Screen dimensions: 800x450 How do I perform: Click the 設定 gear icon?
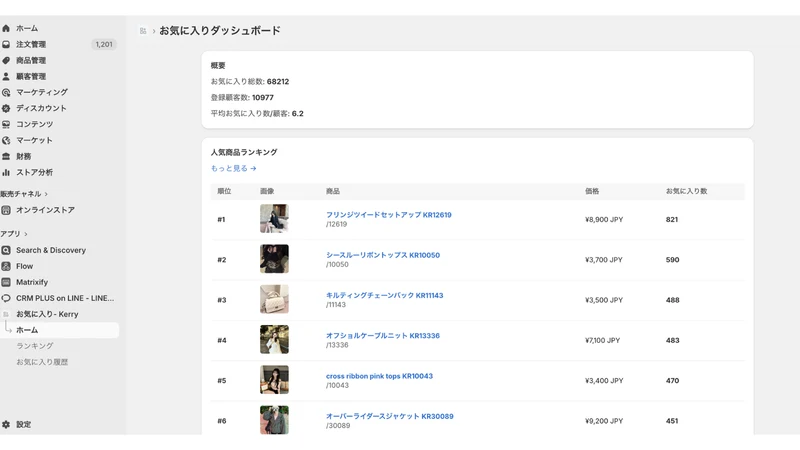(6, 424)
